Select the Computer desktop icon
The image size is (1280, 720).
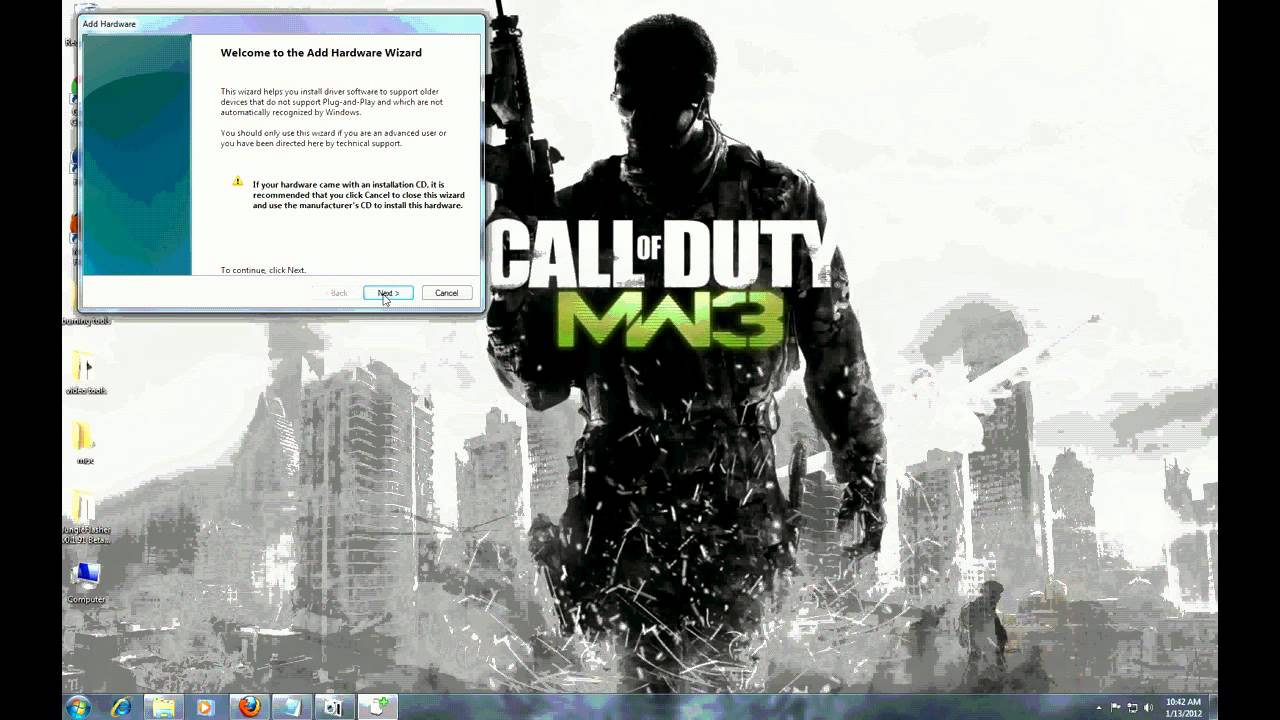(x=86, y=582)
